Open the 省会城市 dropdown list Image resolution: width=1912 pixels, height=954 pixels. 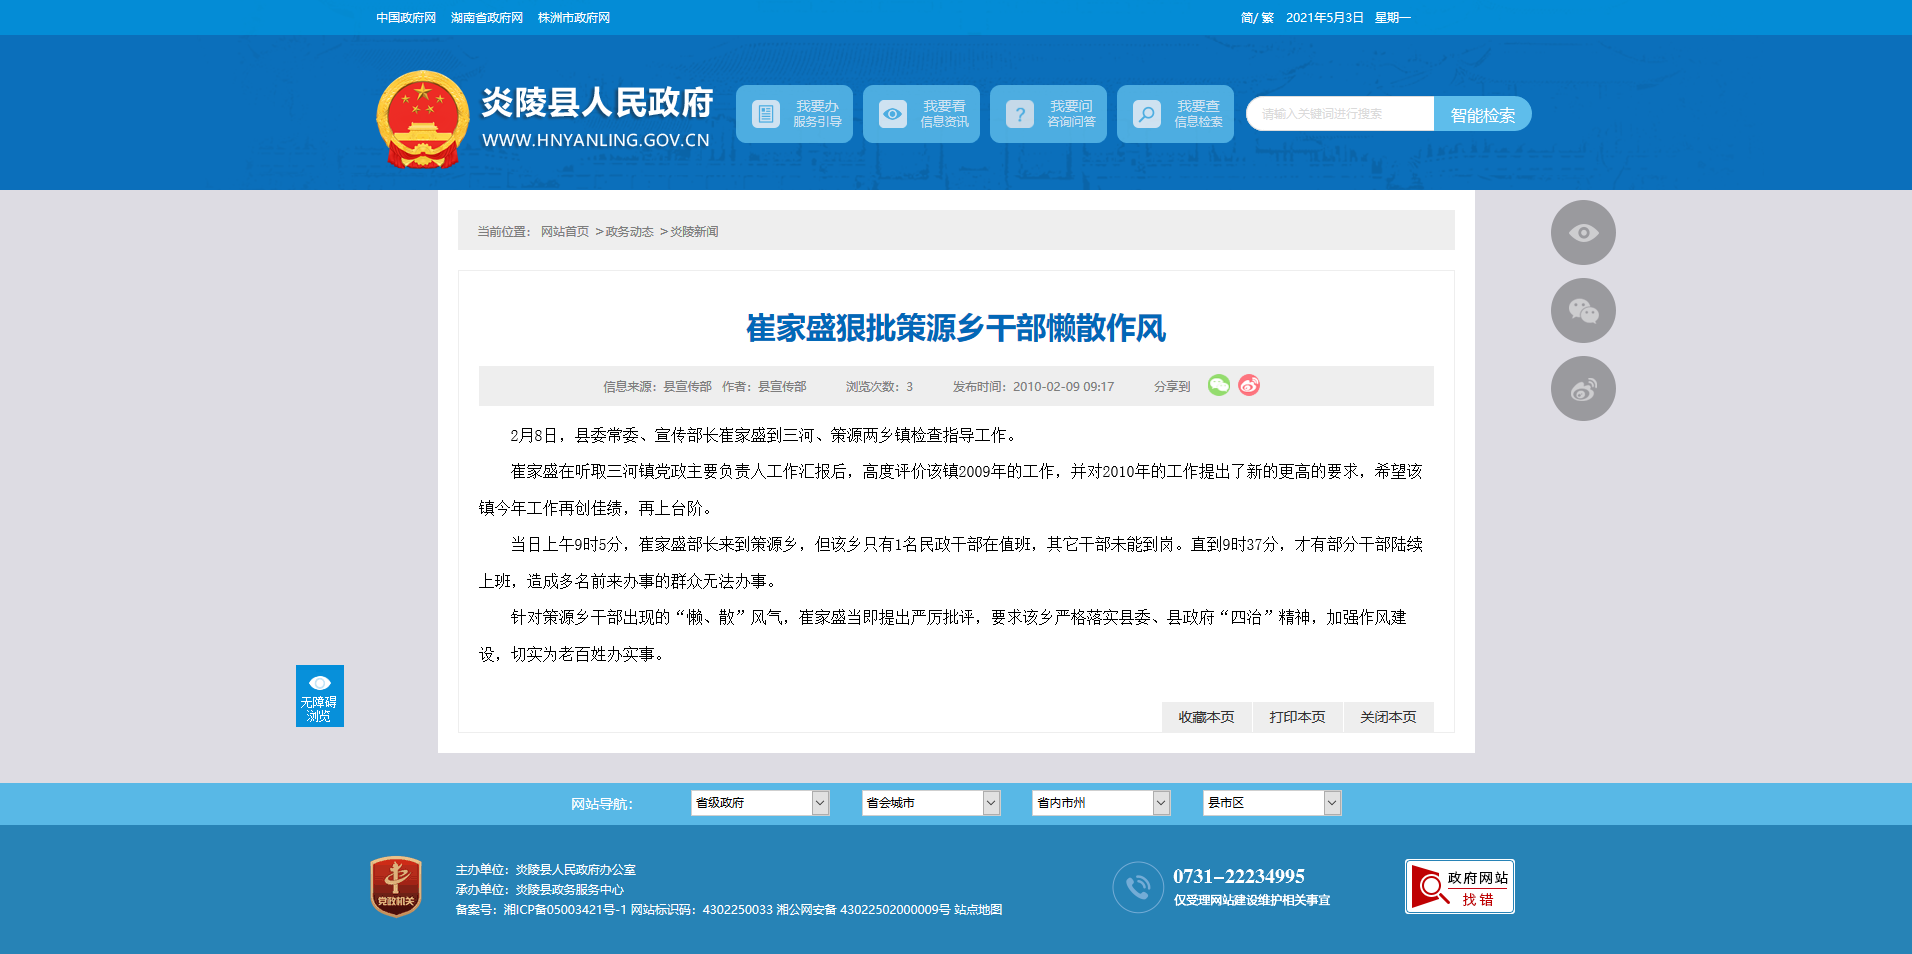930,803
